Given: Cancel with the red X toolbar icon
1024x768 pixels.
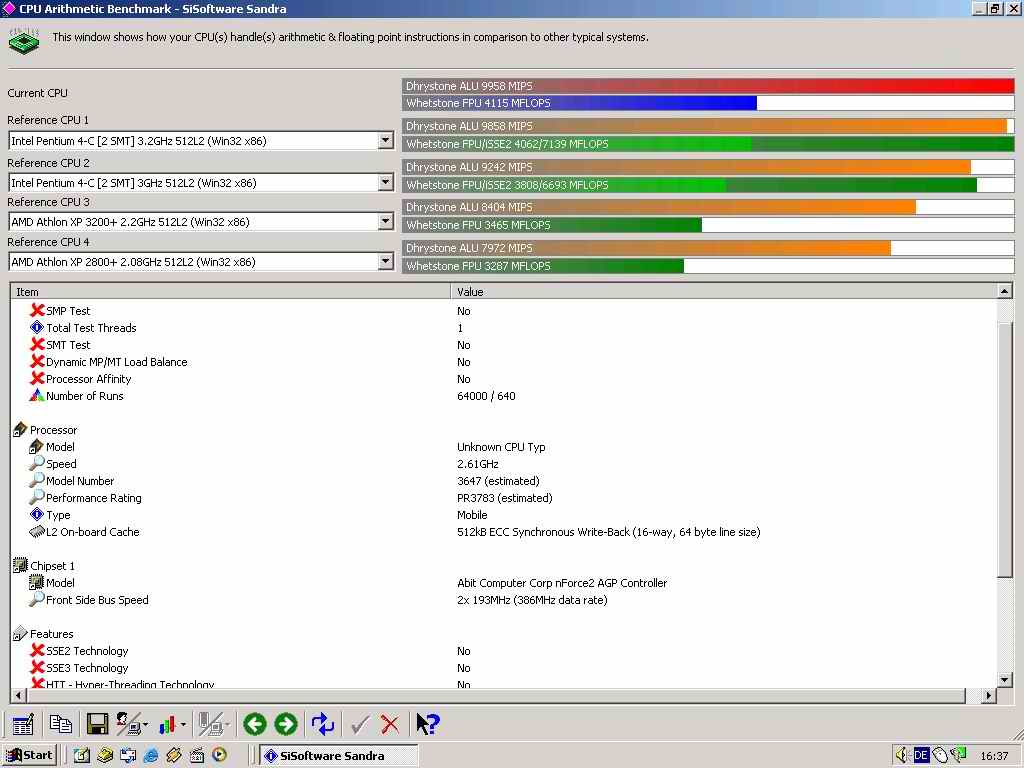Looking at the screenshot, I should (x=390, y=724).
